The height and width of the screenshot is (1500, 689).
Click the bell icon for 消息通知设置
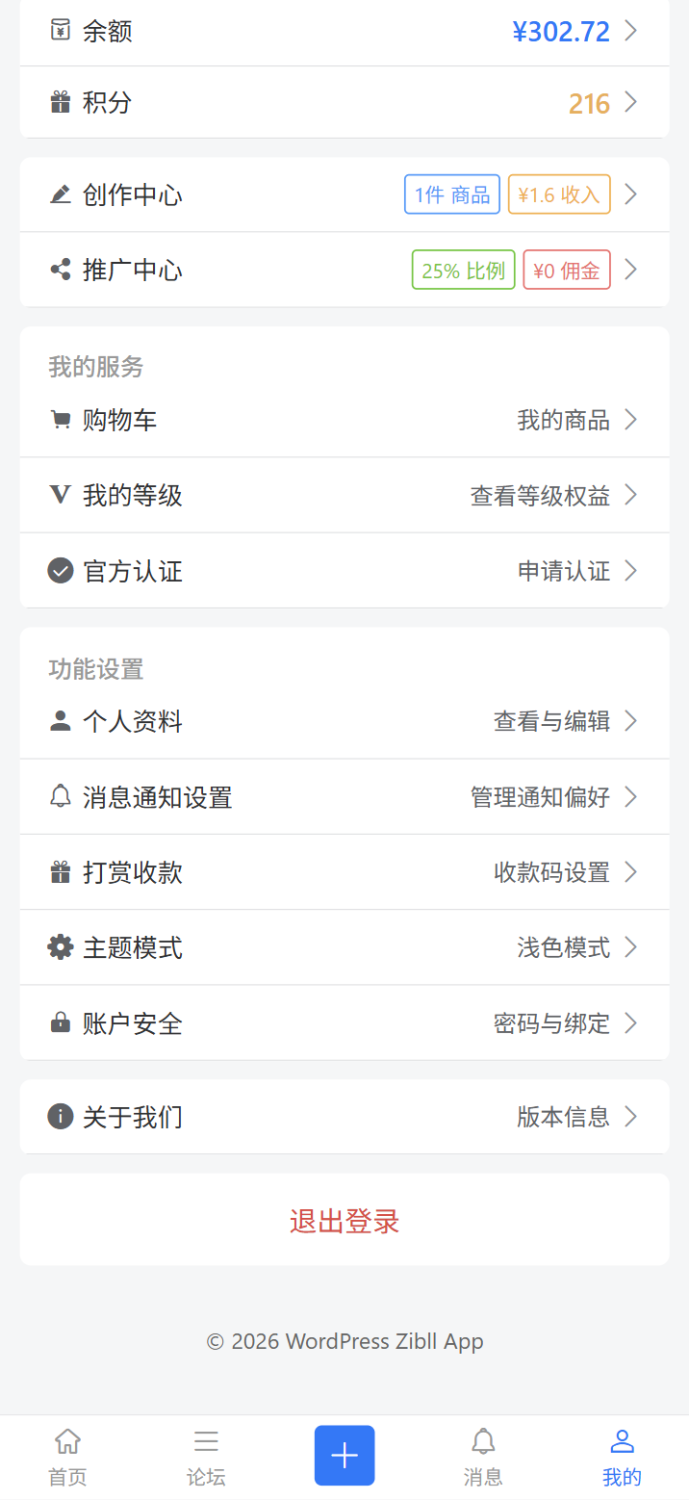(x=60, y=797)
